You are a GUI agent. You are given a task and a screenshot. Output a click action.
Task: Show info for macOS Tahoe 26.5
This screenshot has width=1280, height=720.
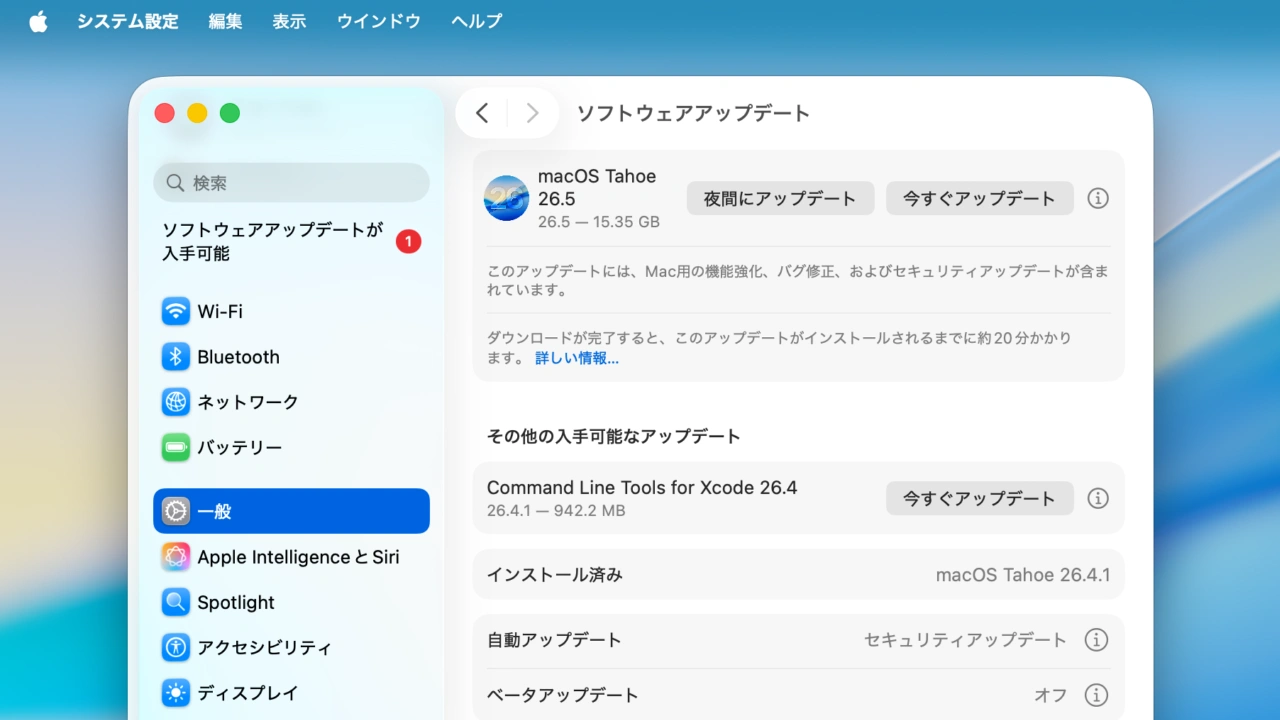point(1098,198)
